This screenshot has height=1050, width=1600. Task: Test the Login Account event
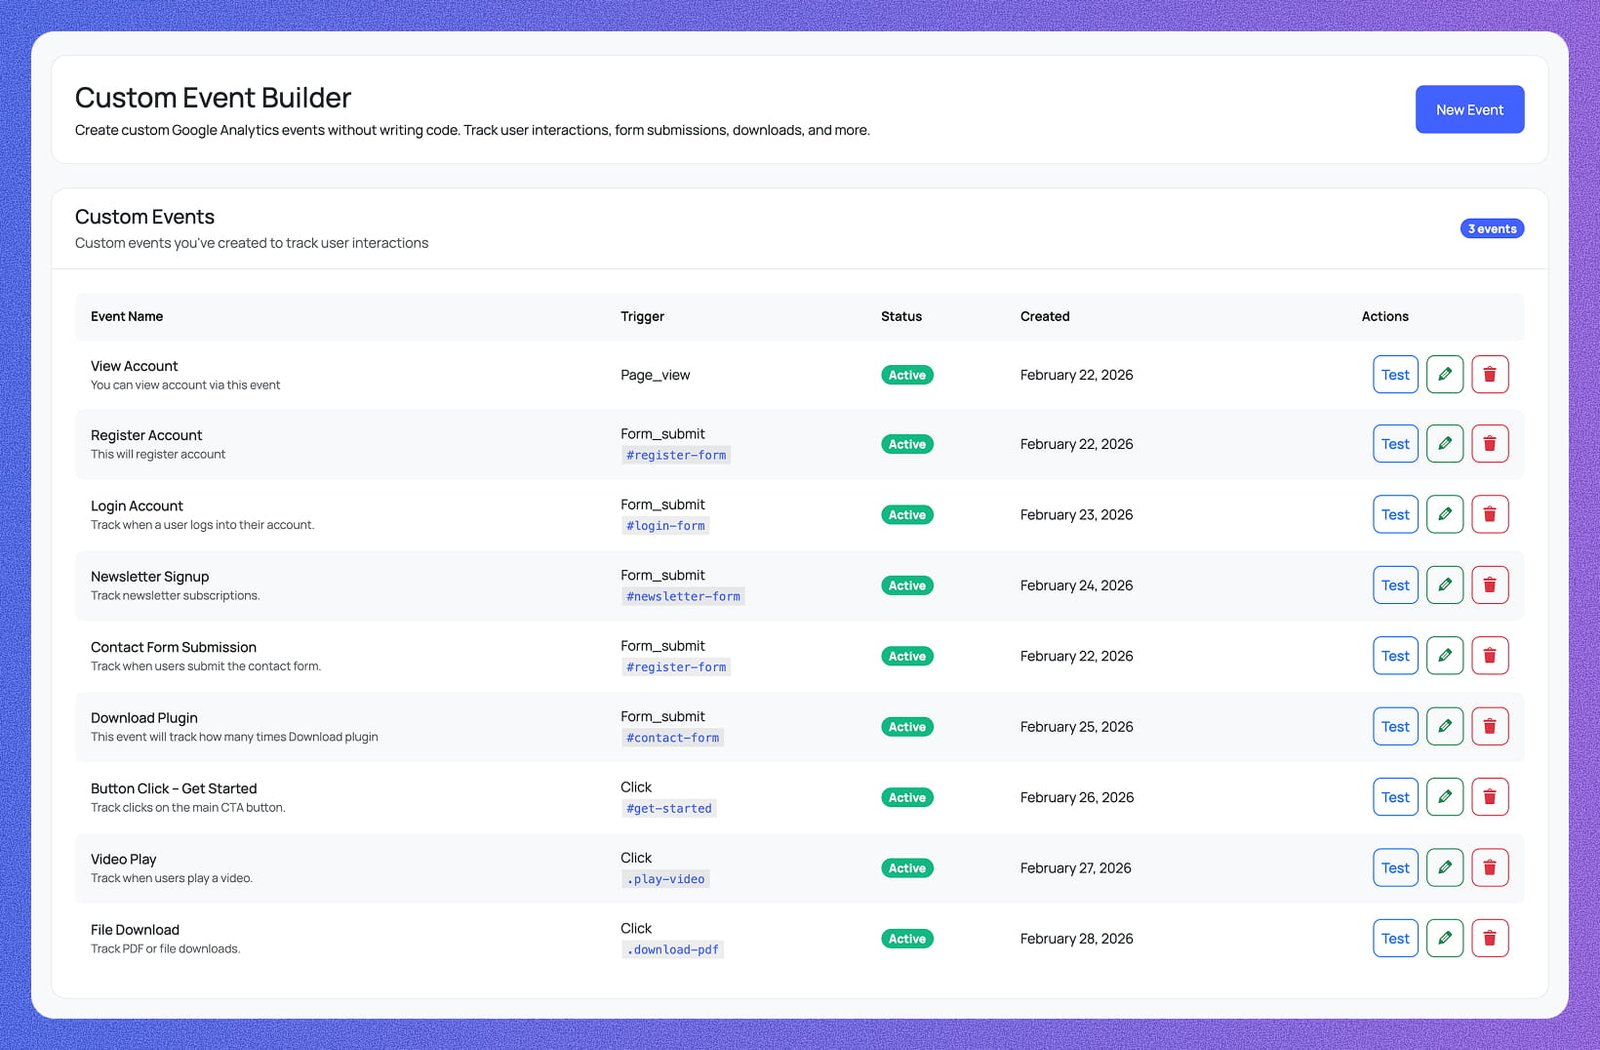(1395, 514)
